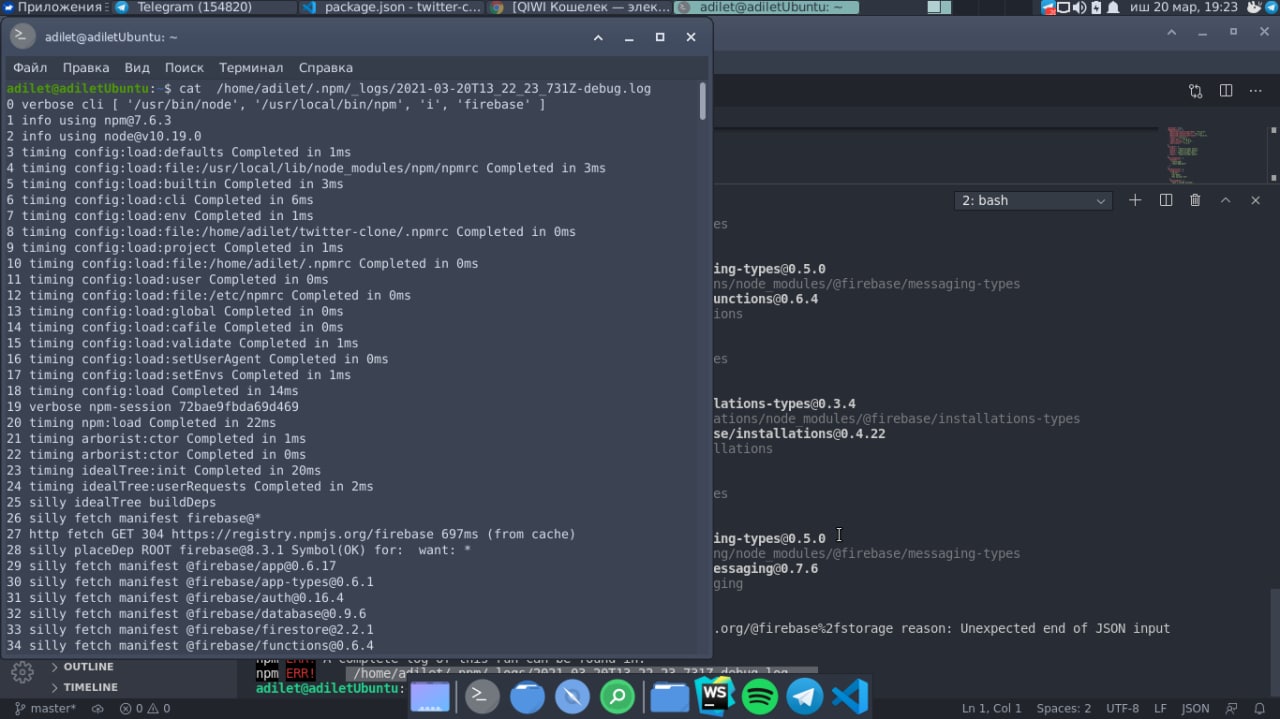This screenshot has height=719, width=1280.
Task: Kill the terminal with trash icon
Action: click(x=1195, y=200)
